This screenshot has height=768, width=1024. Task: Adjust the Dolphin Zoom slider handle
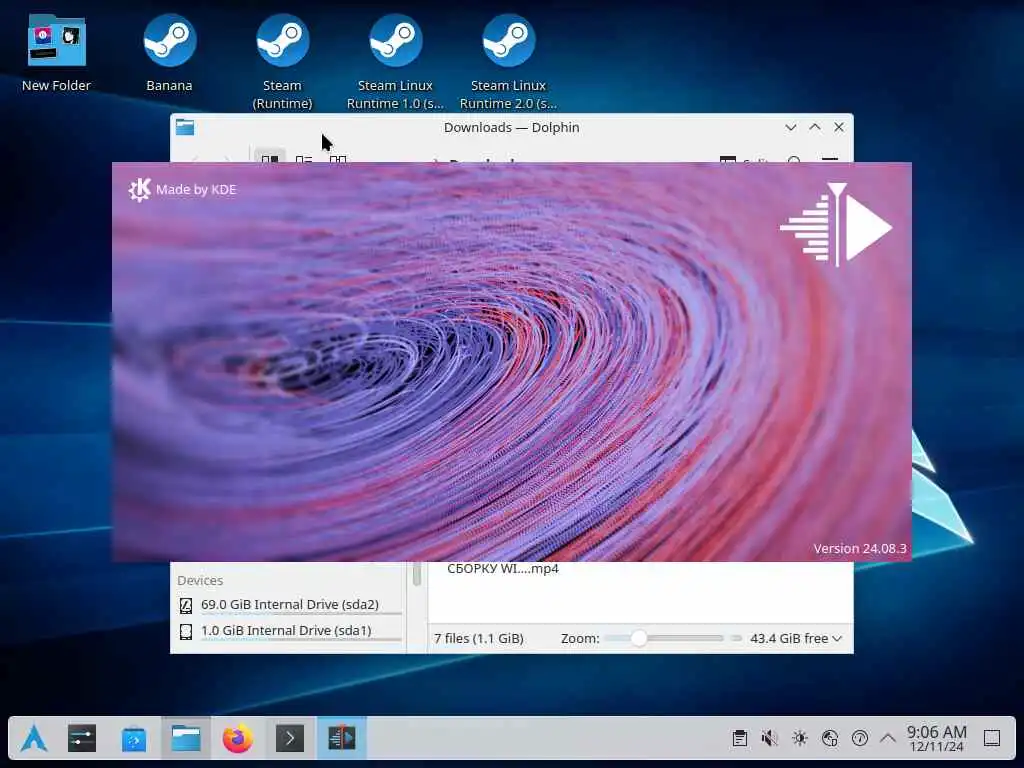click(x=639, y=638)
